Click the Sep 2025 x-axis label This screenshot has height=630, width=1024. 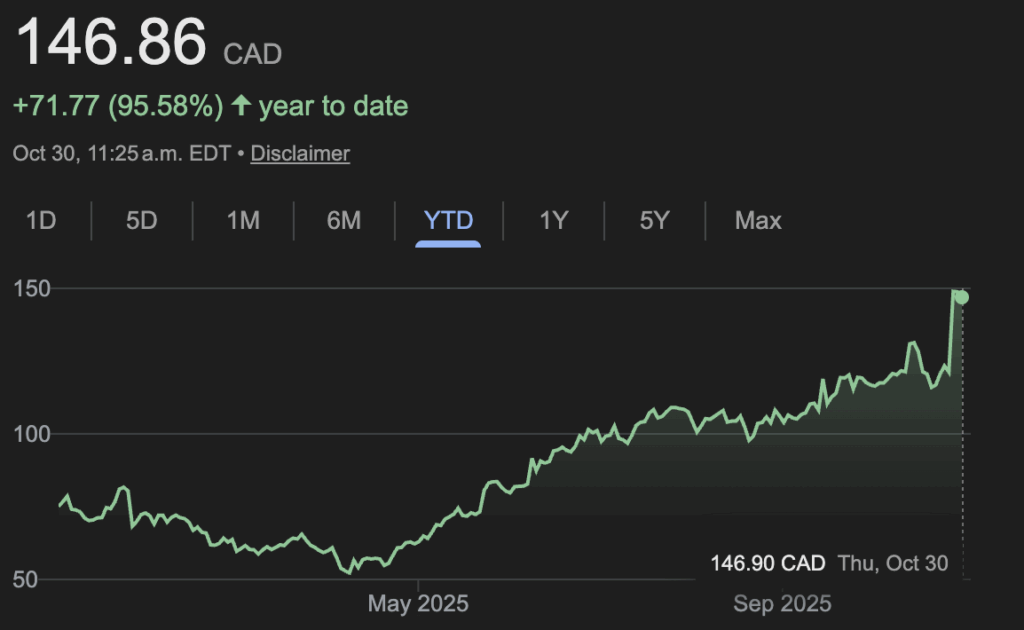pos(782,604)
